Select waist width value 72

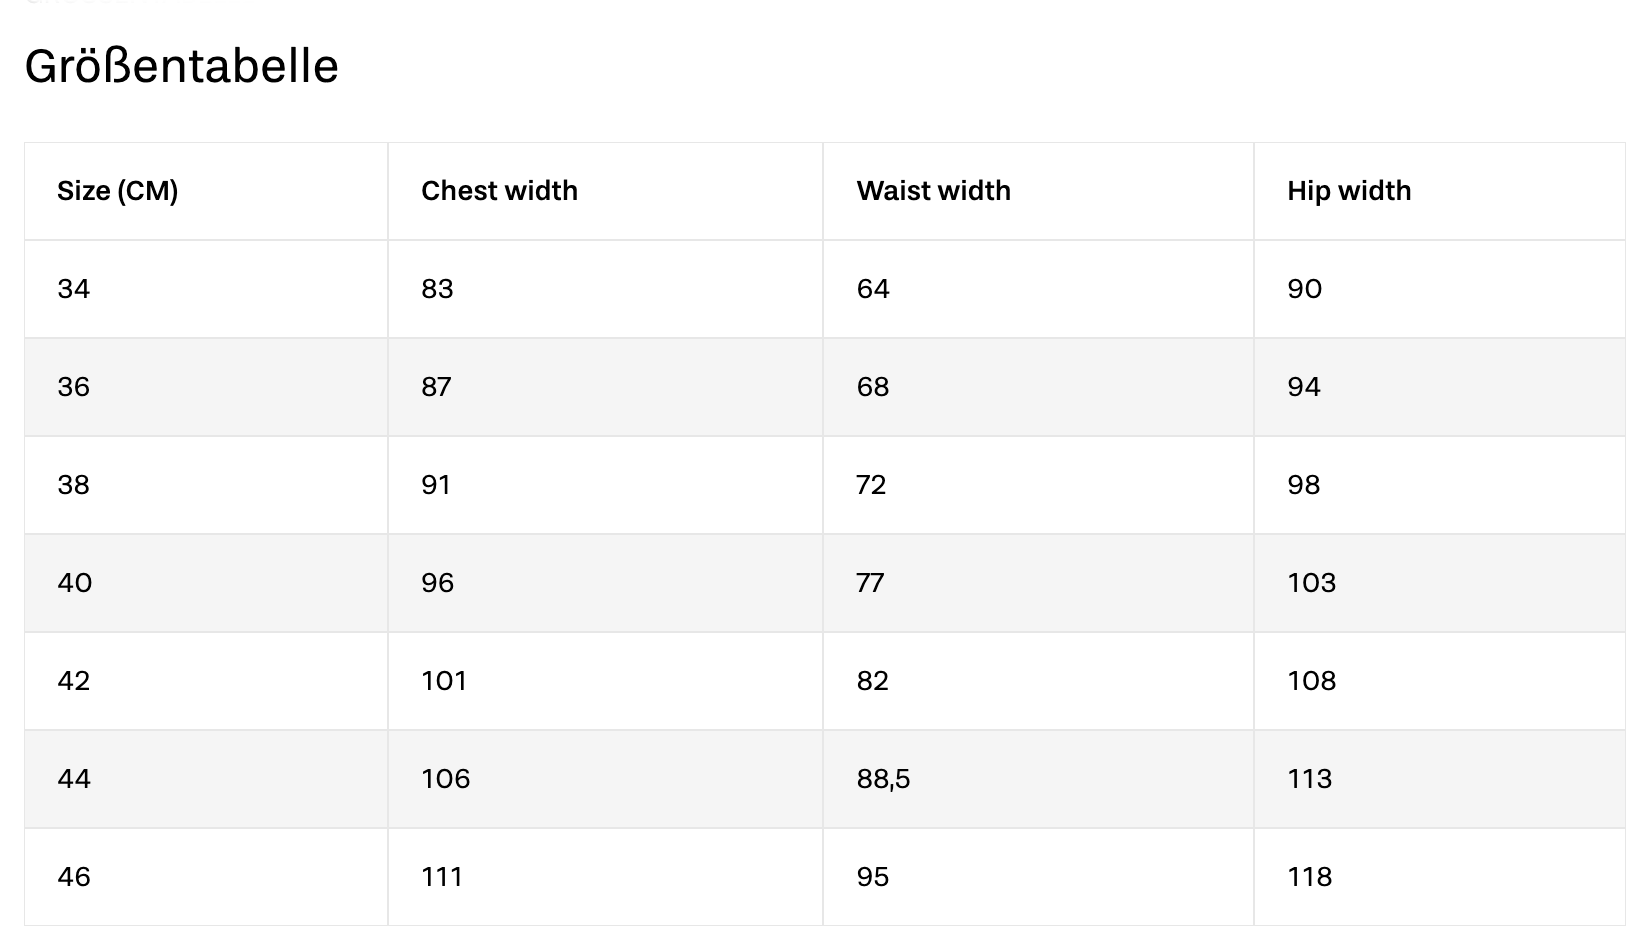pyautogui.click(x=871, y=485)
